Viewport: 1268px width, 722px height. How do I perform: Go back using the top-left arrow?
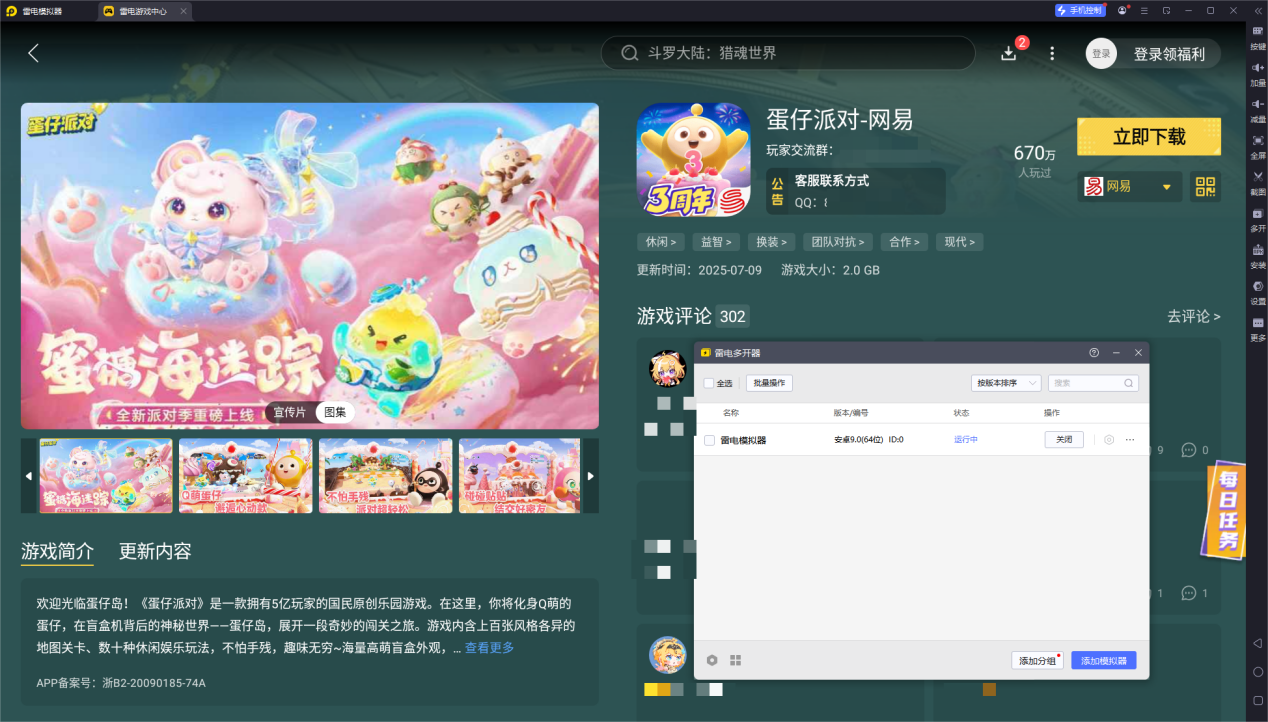click(x=33, y=53)
